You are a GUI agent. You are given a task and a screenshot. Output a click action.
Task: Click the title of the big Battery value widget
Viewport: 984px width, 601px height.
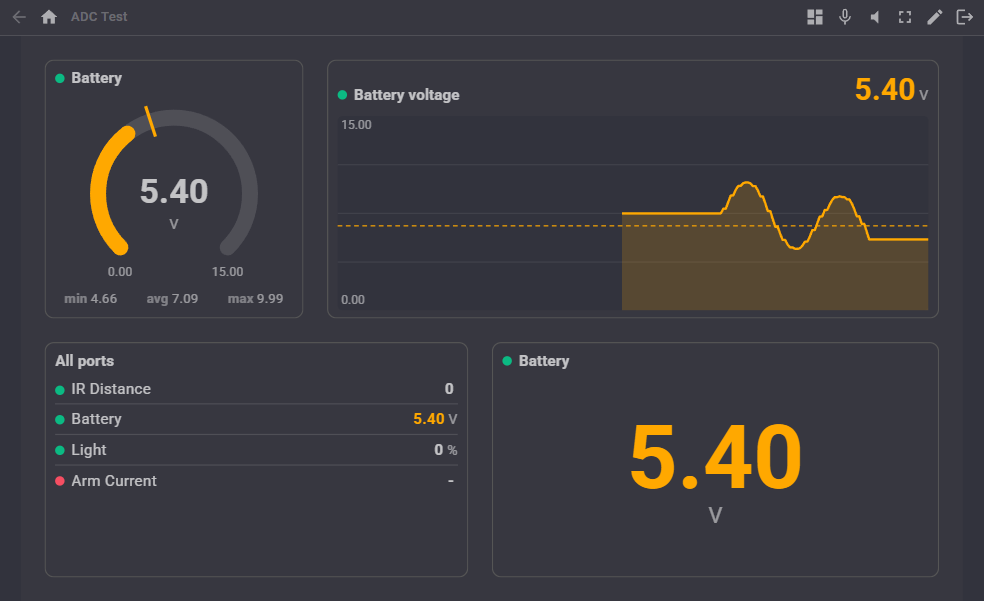[x=543, y=361]
